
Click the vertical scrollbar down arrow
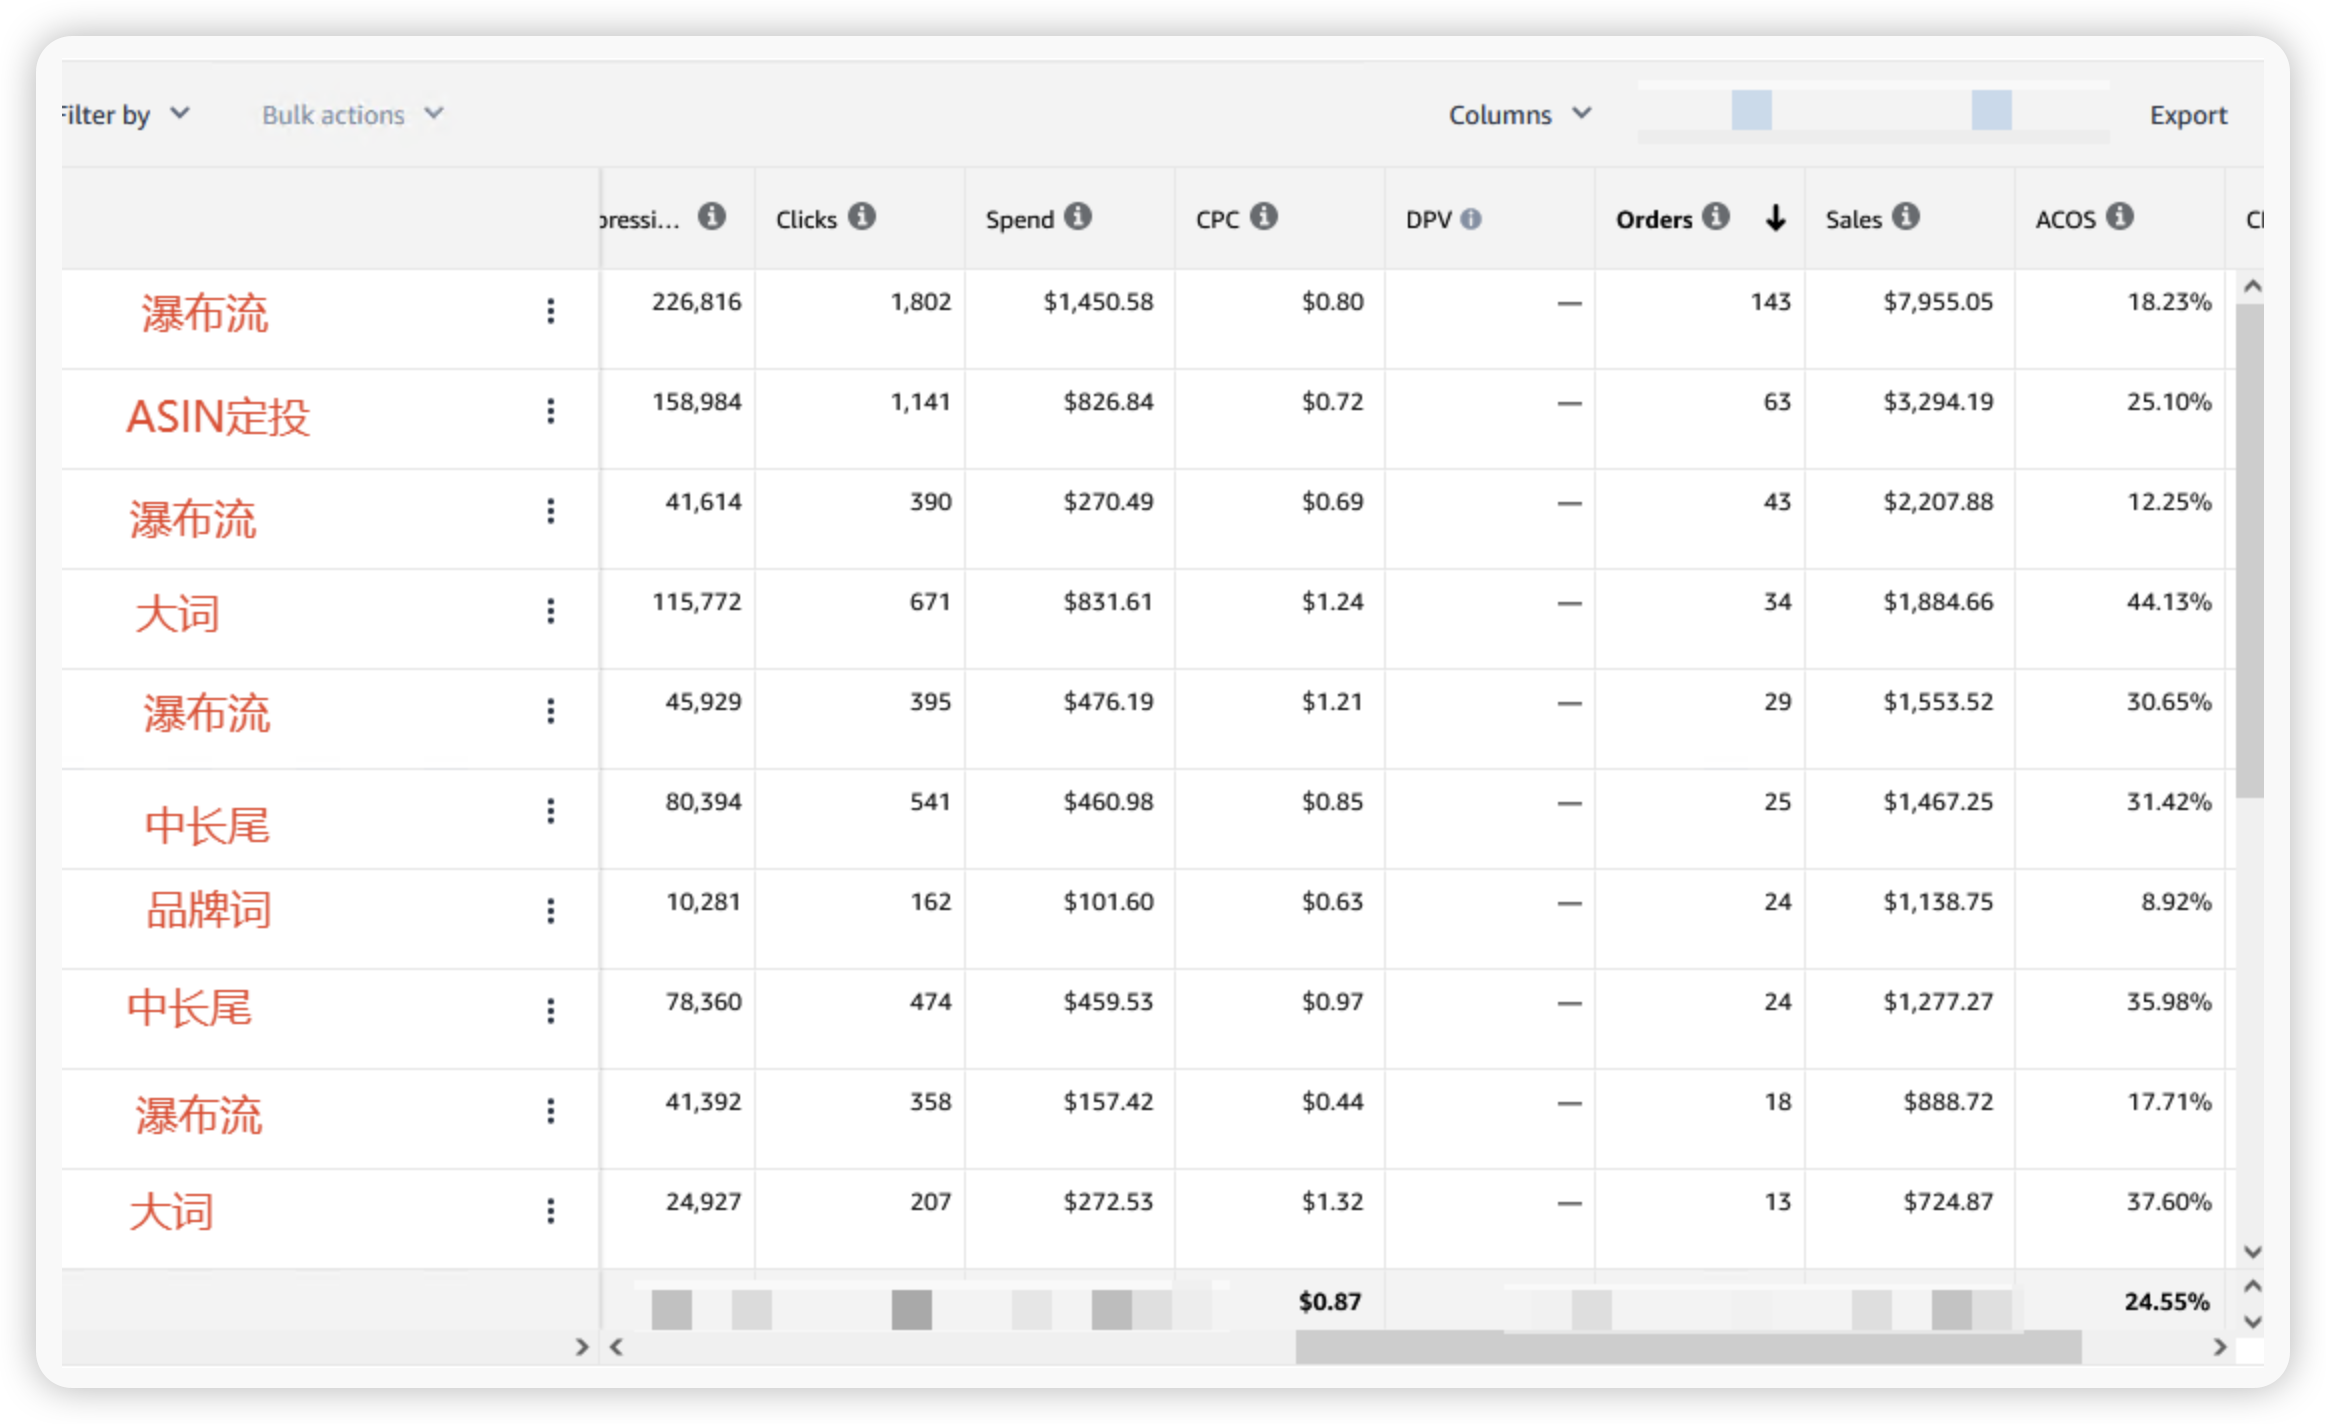(x=2252, y=1251)
